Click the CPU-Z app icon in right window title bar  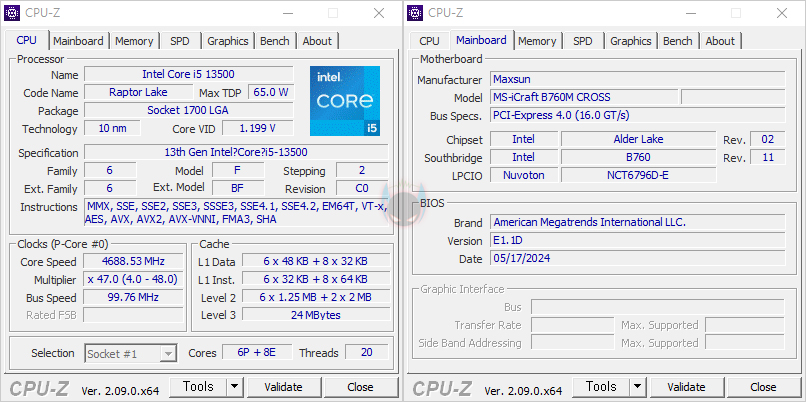point(415,12)
